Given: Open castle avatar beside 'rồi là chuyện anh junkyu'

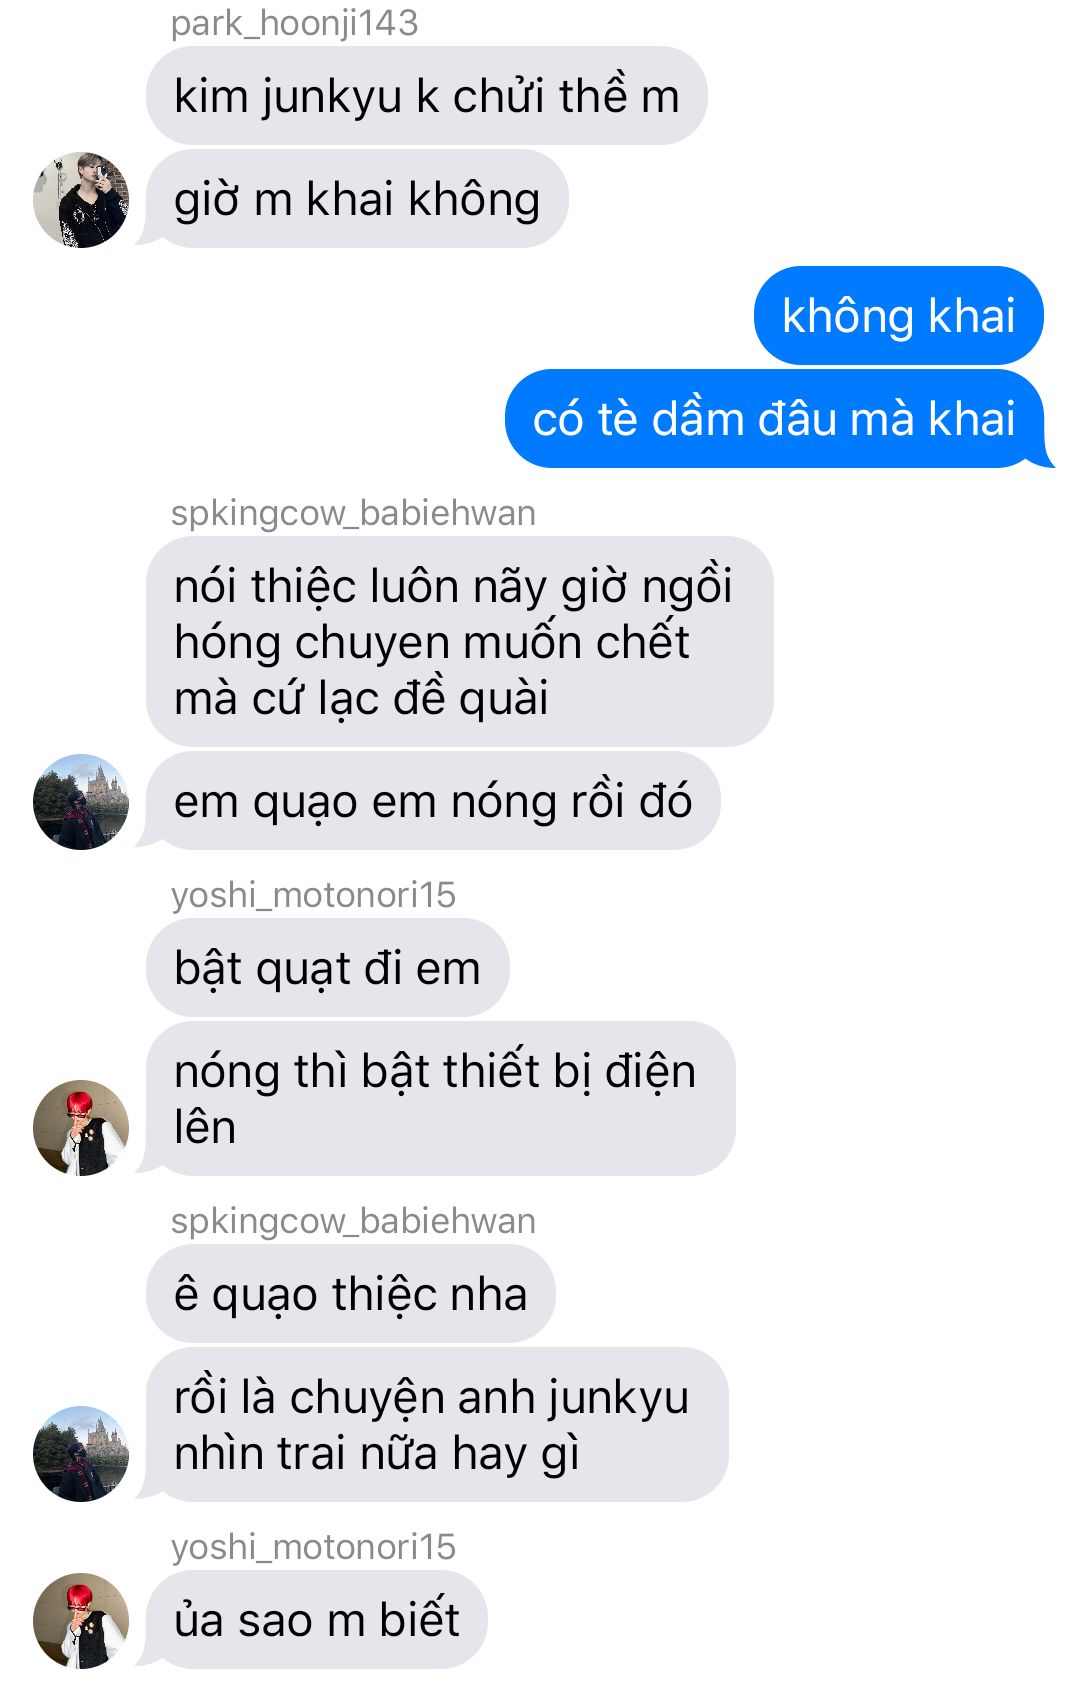Looking at the screenshot, I should tap(81, 1454).
